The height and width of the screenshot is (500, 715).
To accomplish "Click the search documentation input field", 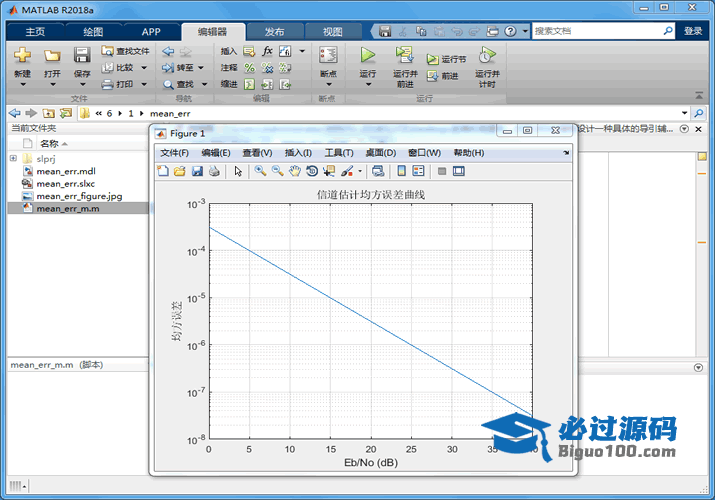I will coord(597,31).
